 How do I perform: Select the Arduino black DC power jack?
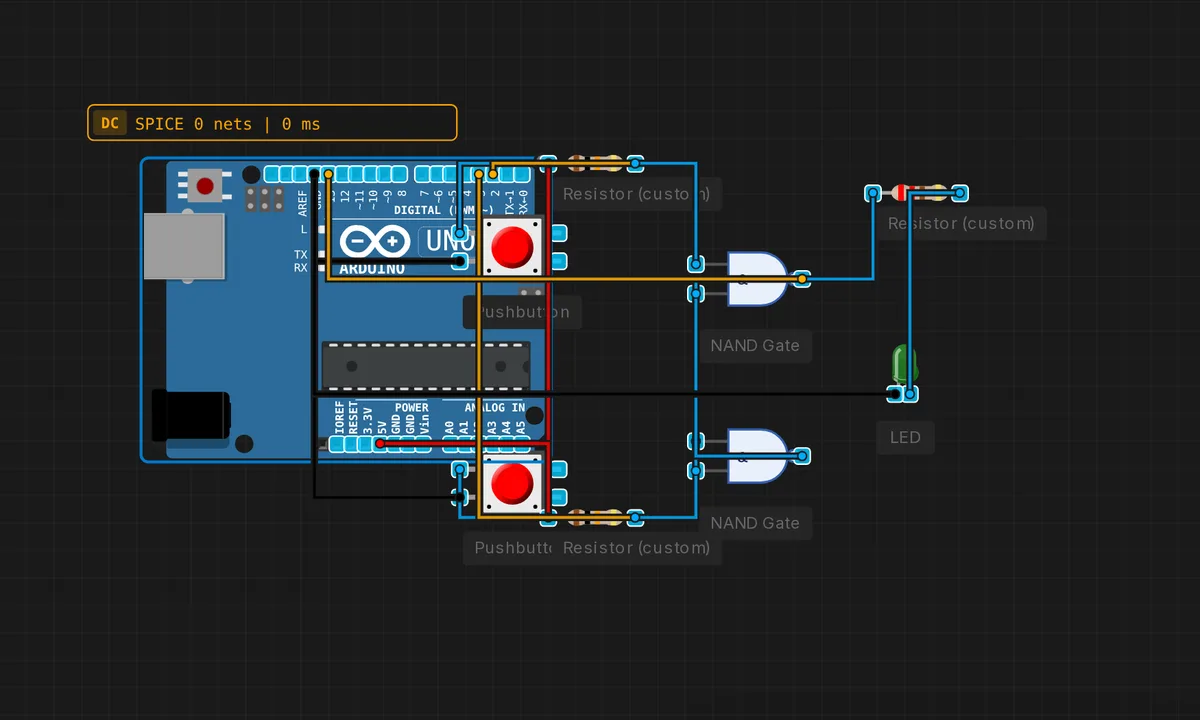tap(191, 414)
